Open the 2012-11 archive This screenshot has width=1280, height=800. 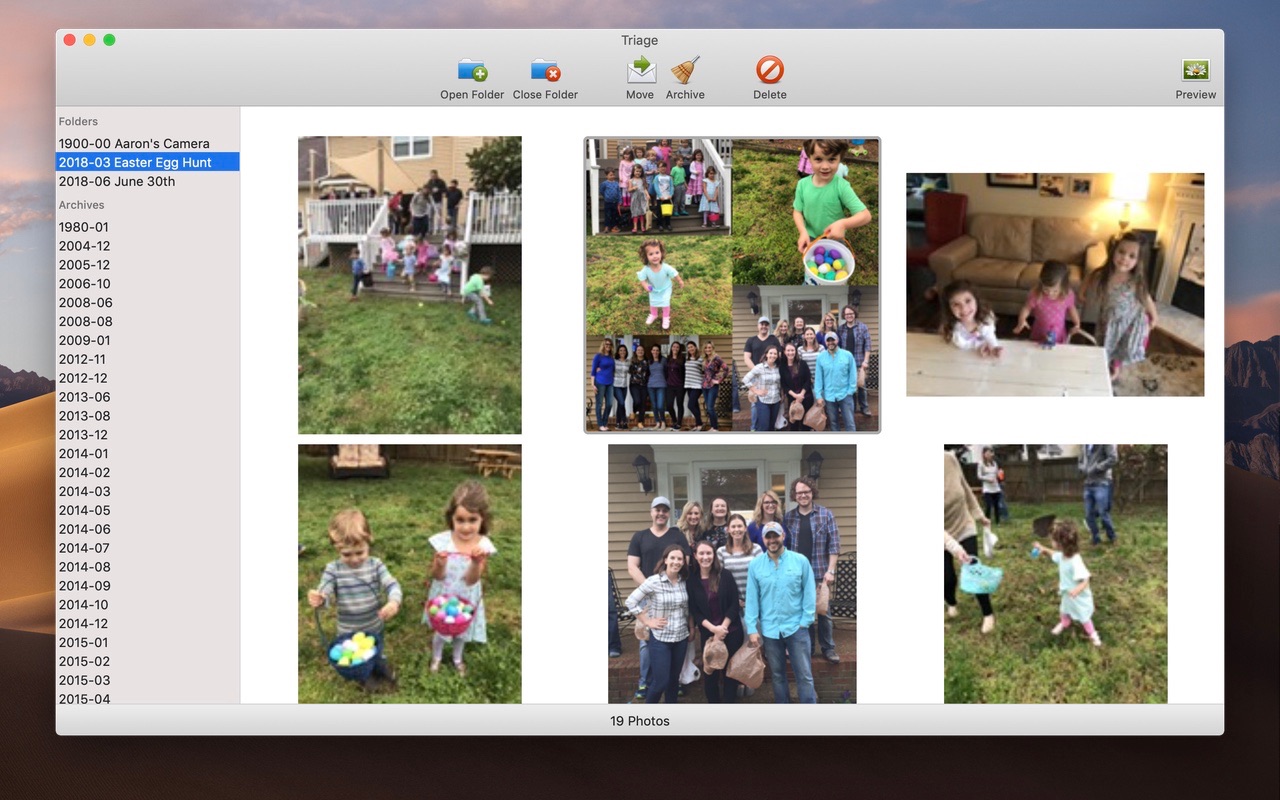(148, 359)
